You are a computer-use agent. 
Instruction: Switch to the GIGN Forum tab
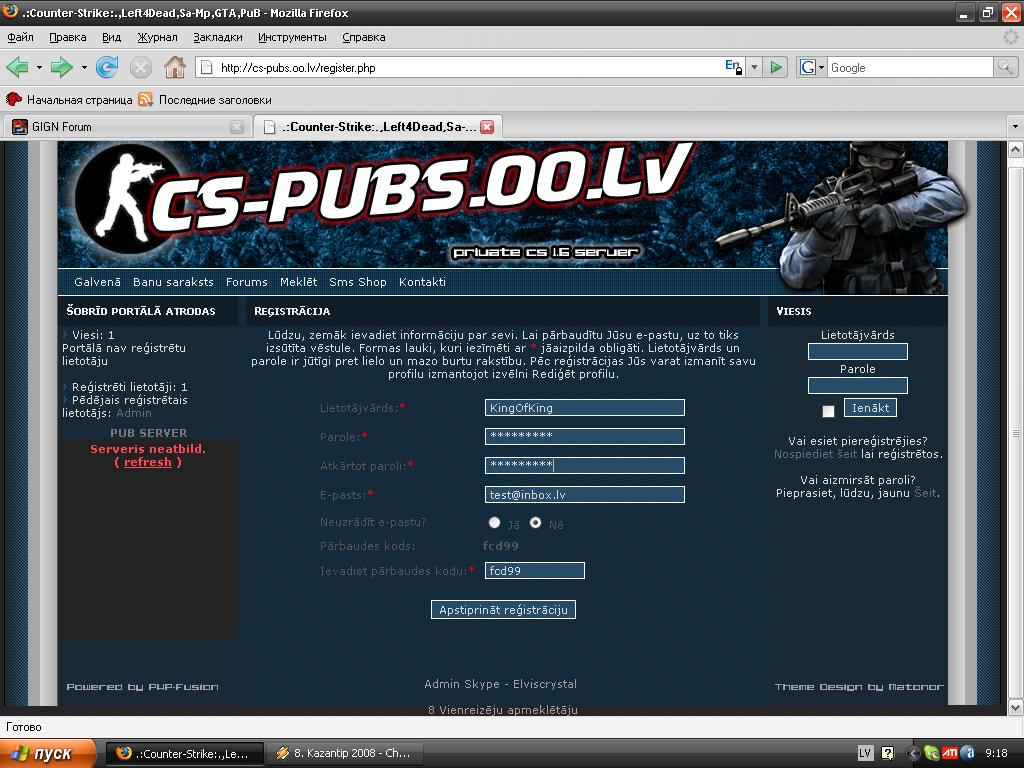click(x=120, y=127)
